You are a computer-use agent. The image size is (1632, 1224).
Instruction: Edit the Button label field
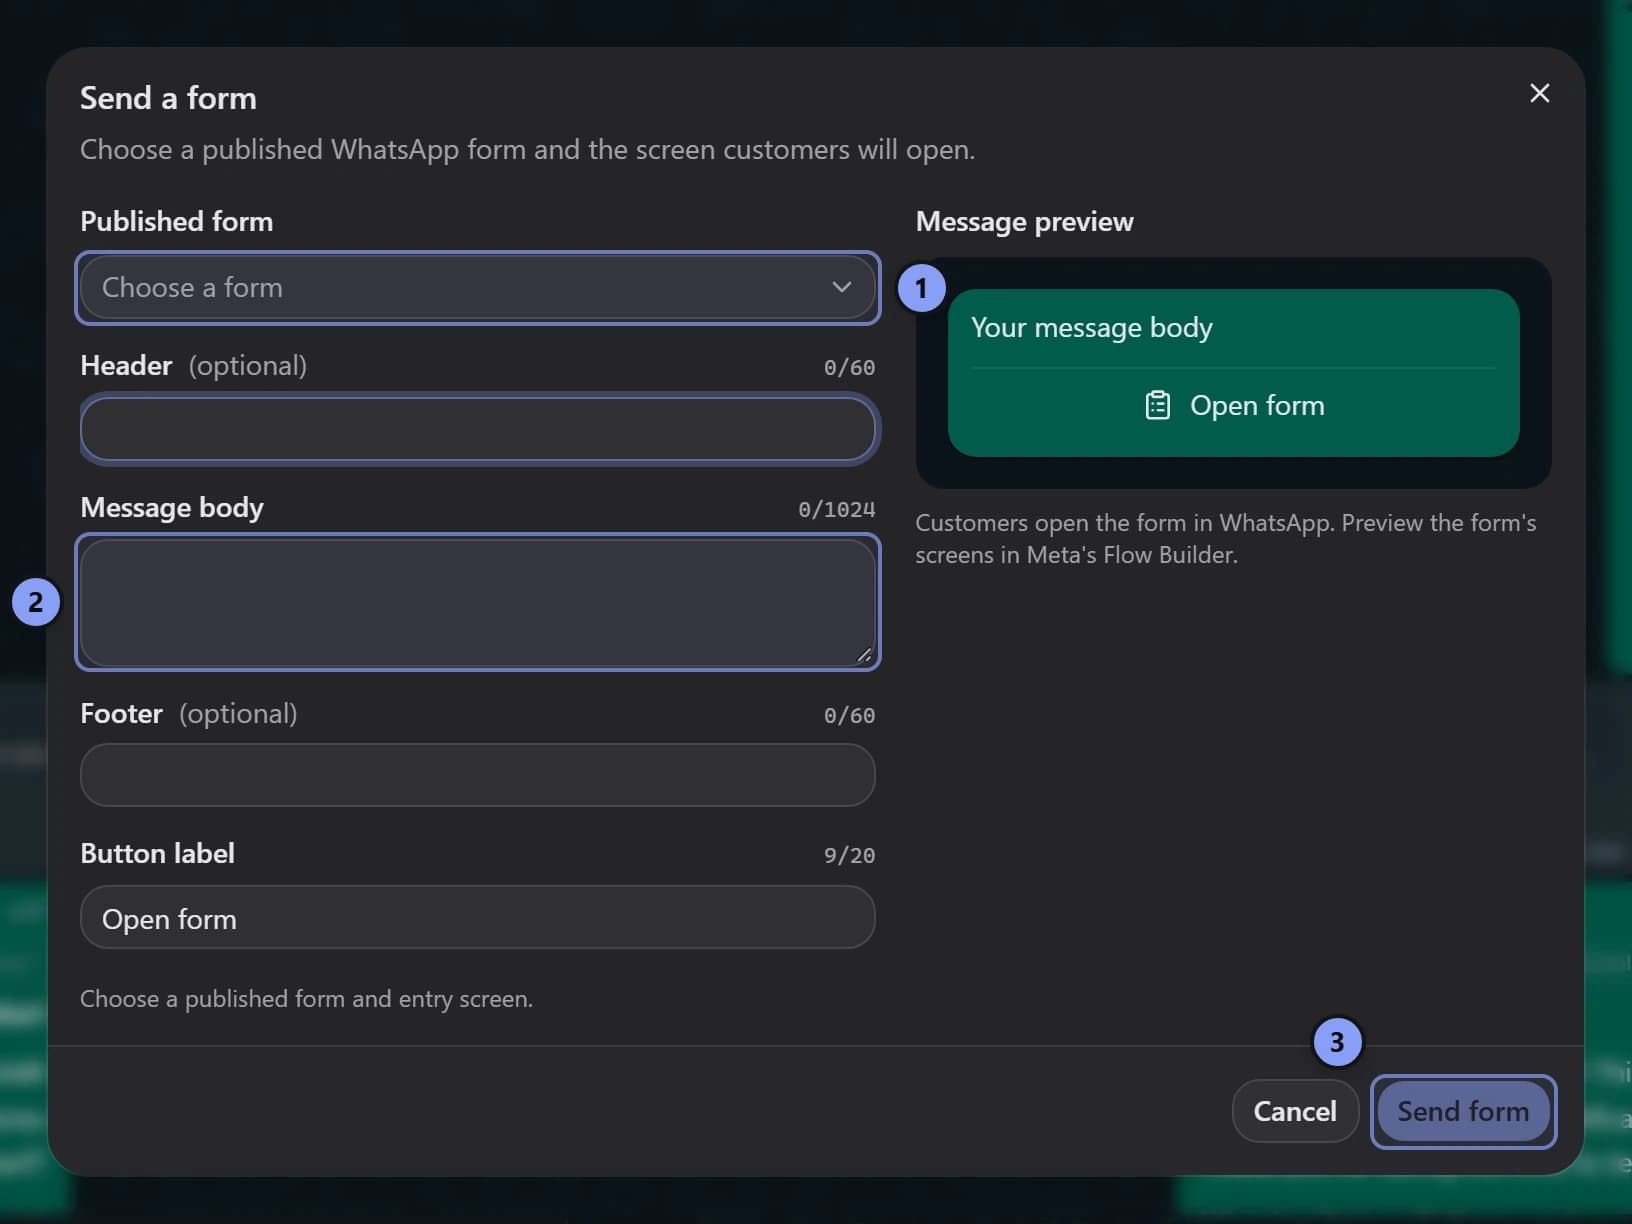pyautogui.click(x=478, y=918)
